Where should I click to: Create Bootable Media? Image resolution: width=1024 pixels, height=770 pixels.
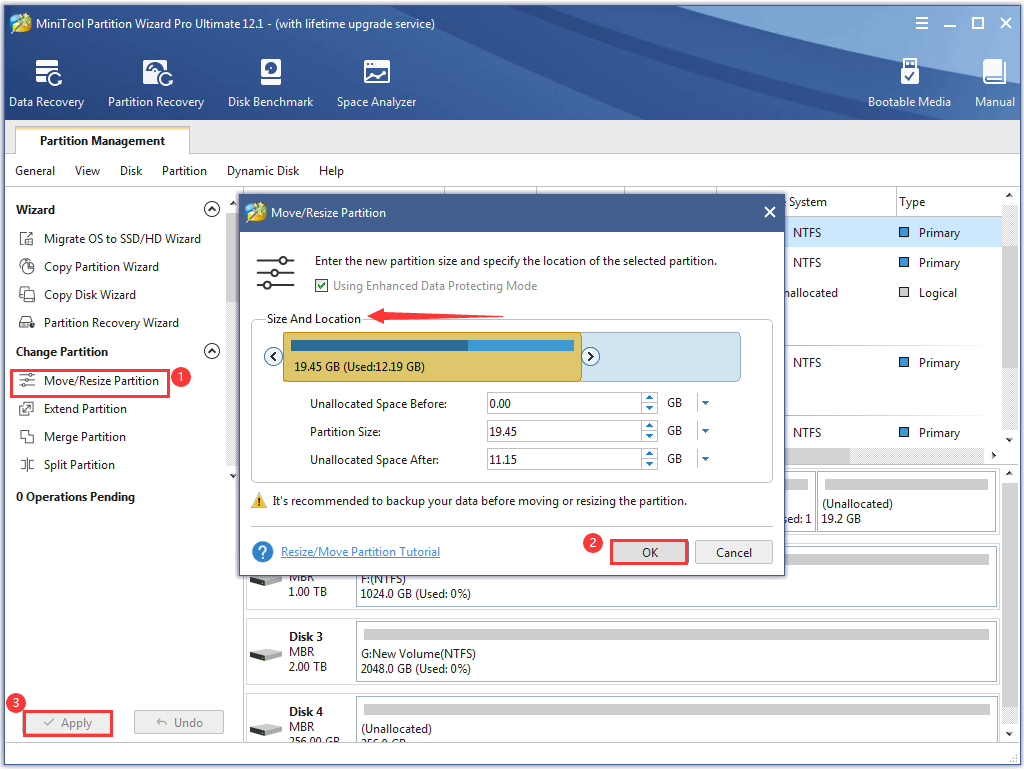point(909,84)
